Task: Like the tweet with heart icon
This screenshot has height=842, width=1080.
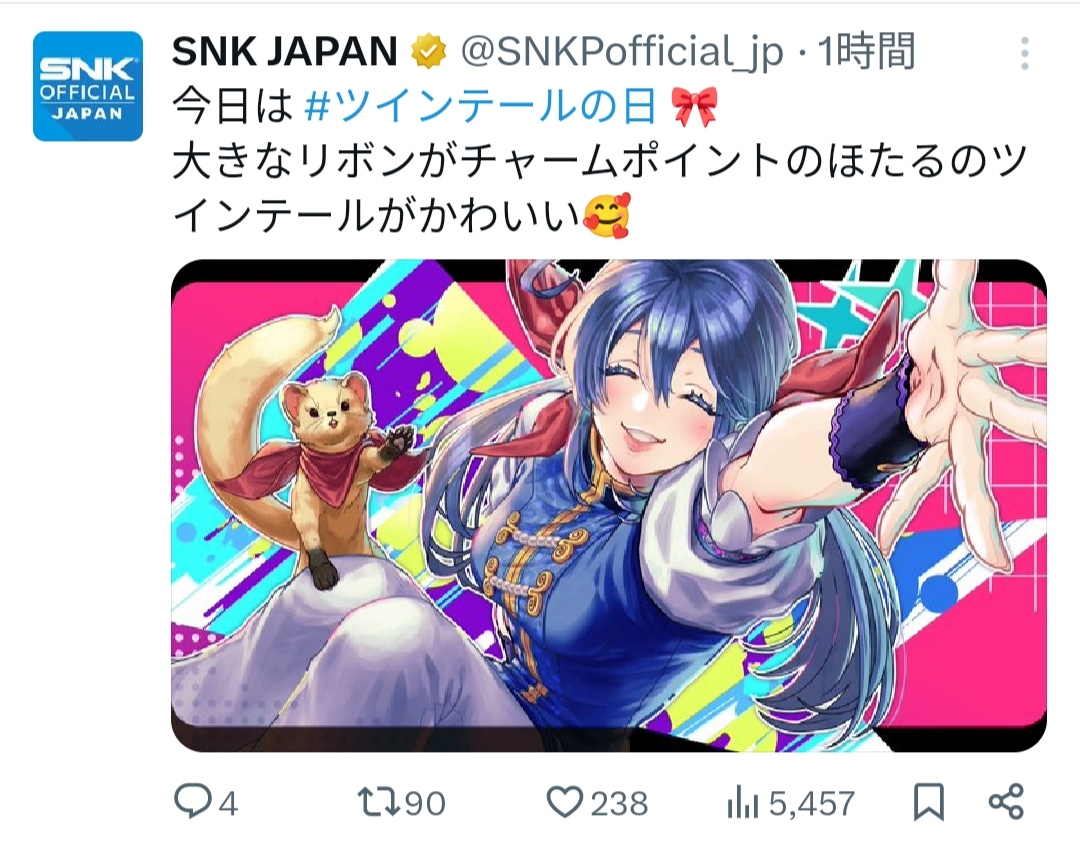Action: (x=565, y=802)
